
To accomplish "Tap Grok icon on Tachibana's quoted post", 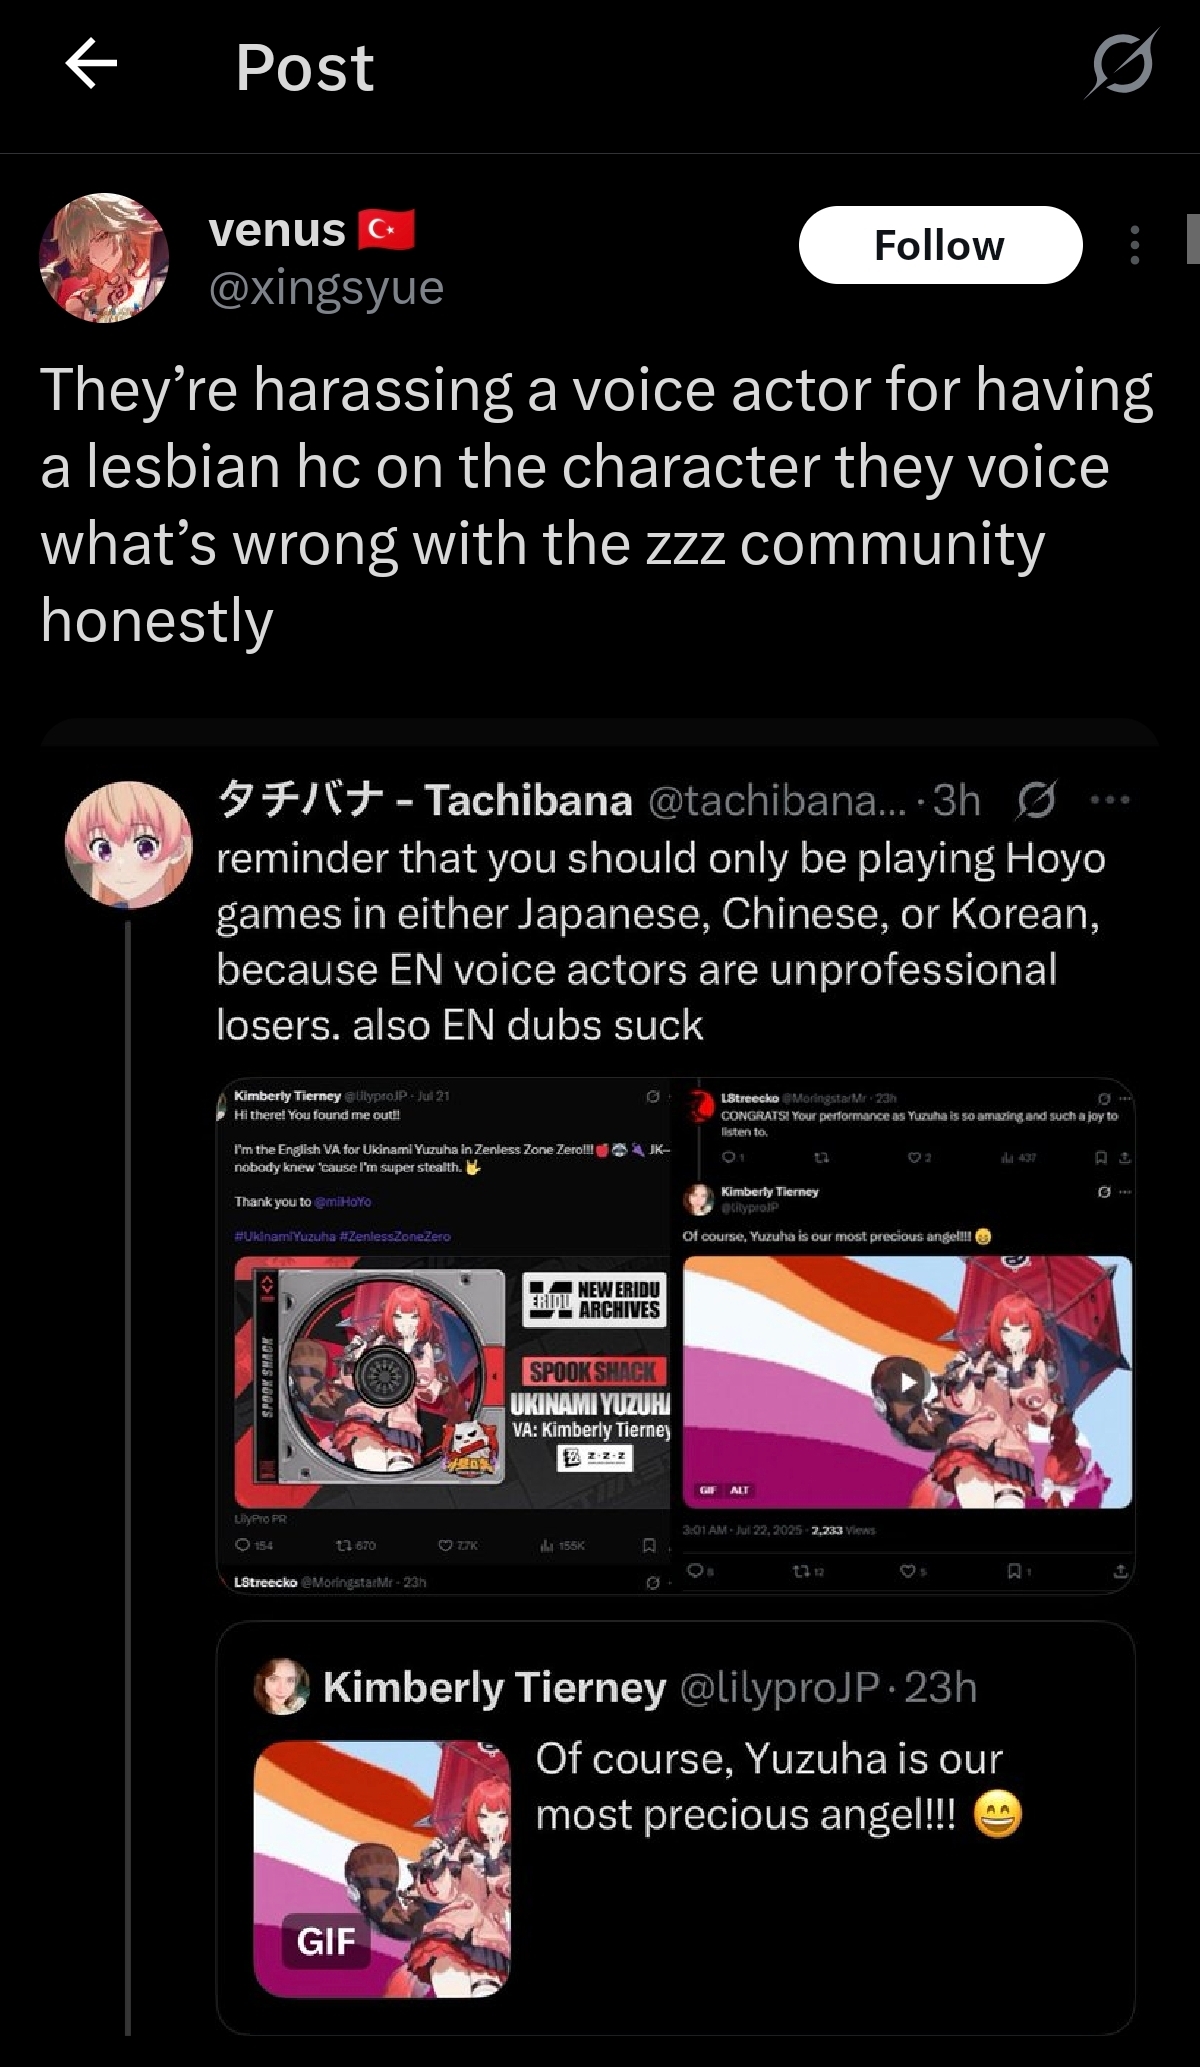I will 1037,800.
